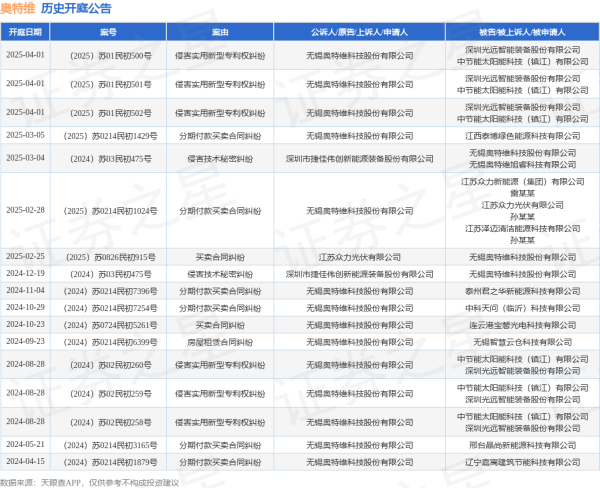Click the 公诉人/原告/上诉人/申请人 column header

tap(359, 32)
